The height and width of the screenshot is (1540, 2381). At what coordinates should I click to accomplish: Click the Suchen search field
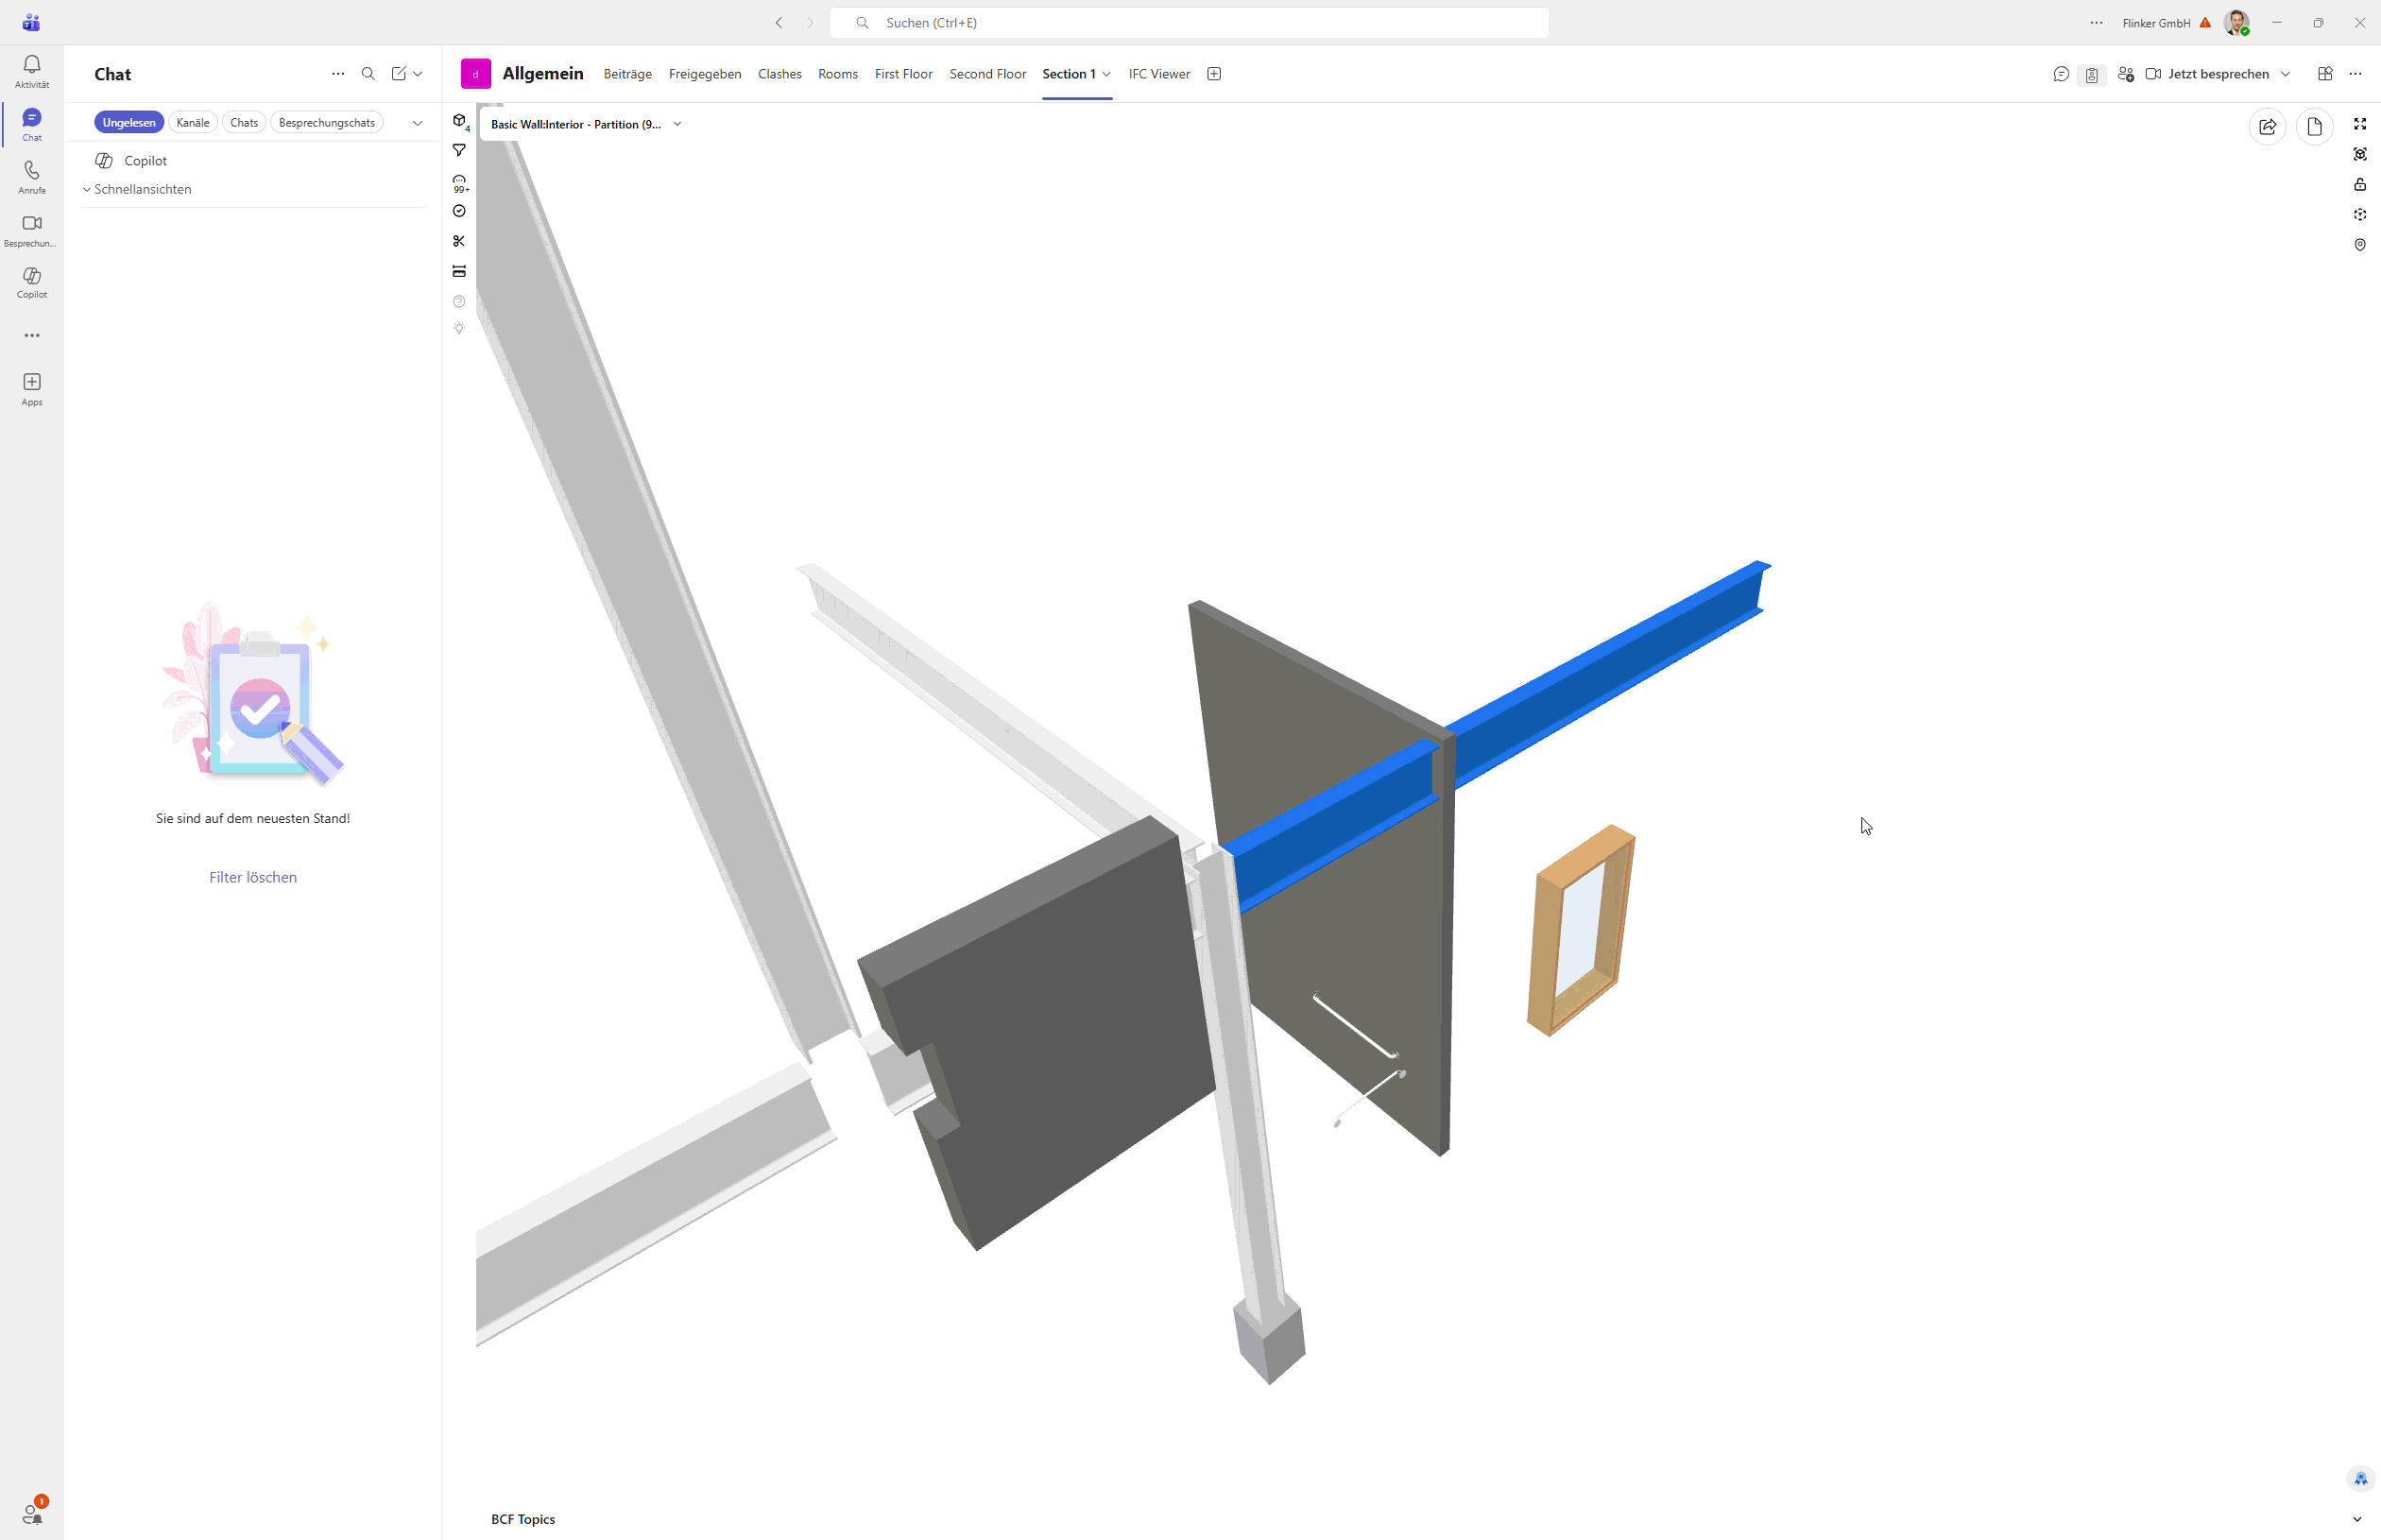click(1188, 22)
